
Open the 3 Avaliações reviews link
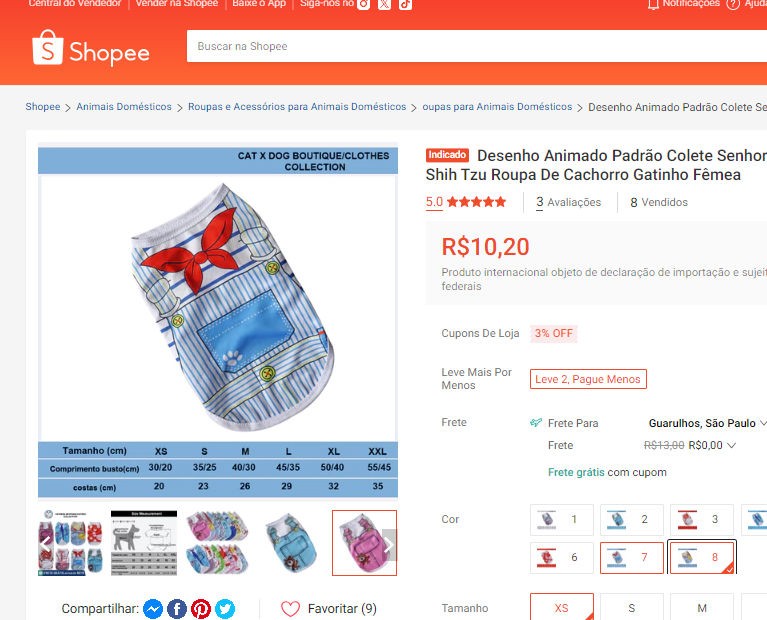[x=568, y=202]
